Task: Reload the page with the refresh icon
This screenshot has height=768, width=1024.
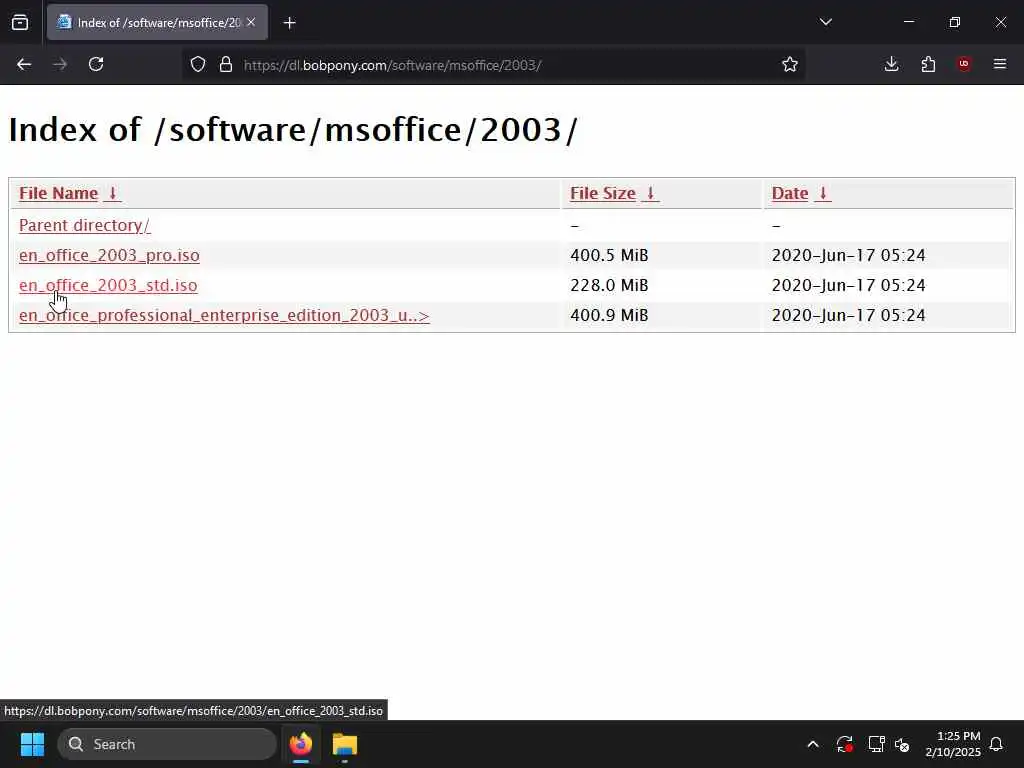Action: 96,64
